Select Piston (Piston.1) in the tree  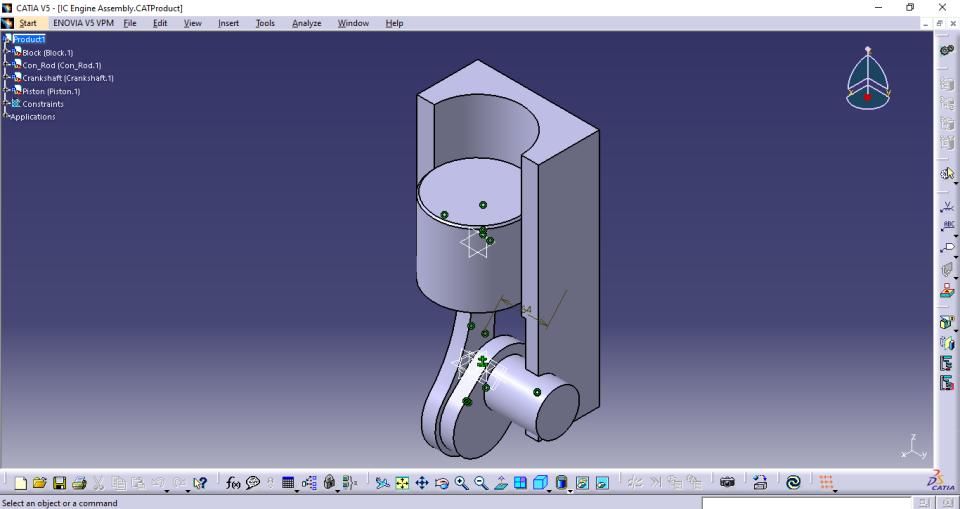[x=50, y=91]
